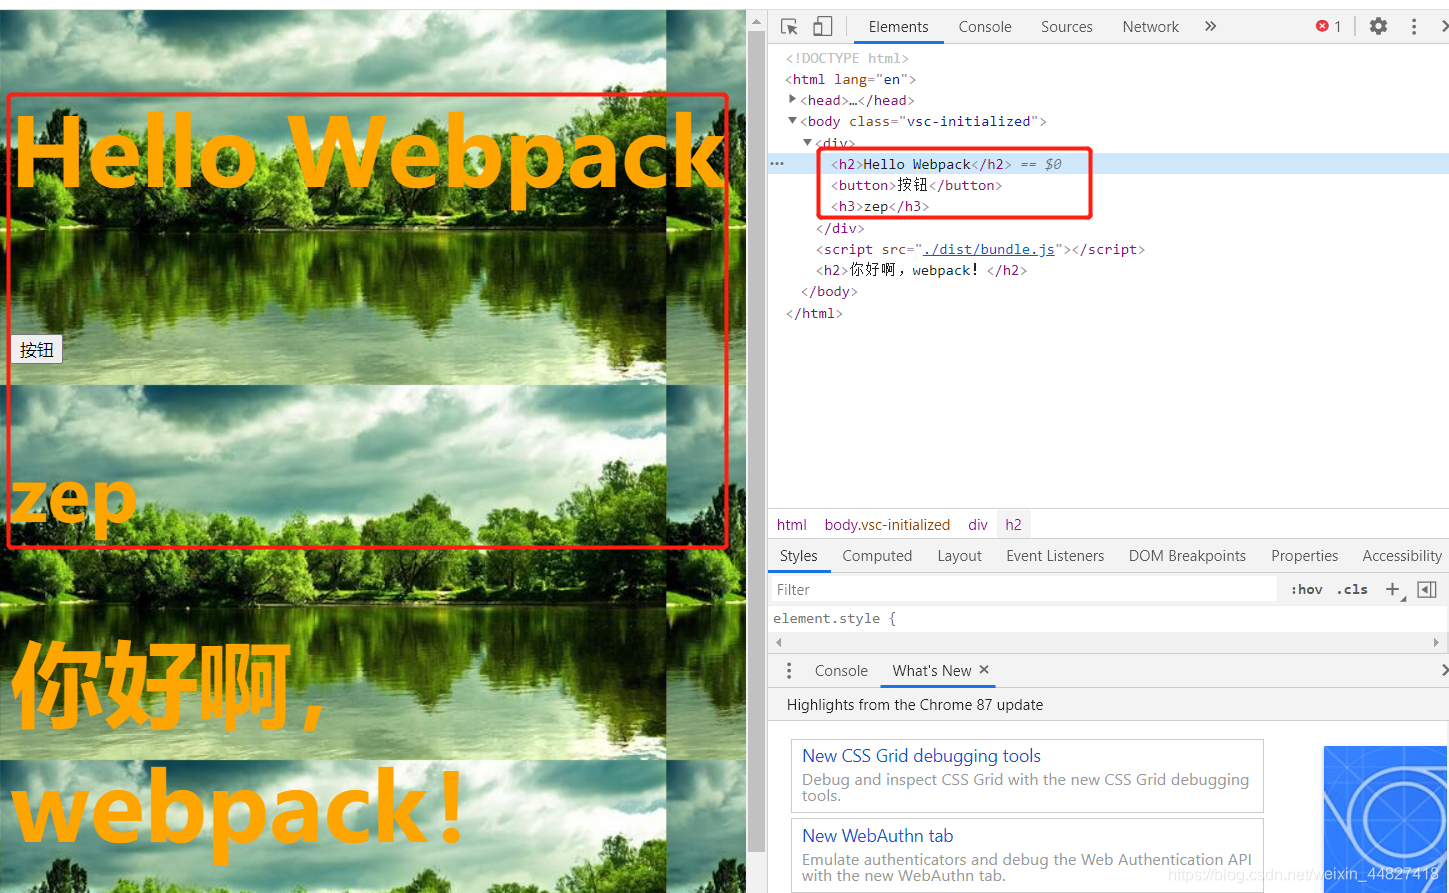The height and width of the screenshot is (893, 1449).
Task: Activate the inspect element picker icon
Action: (789, 27)
